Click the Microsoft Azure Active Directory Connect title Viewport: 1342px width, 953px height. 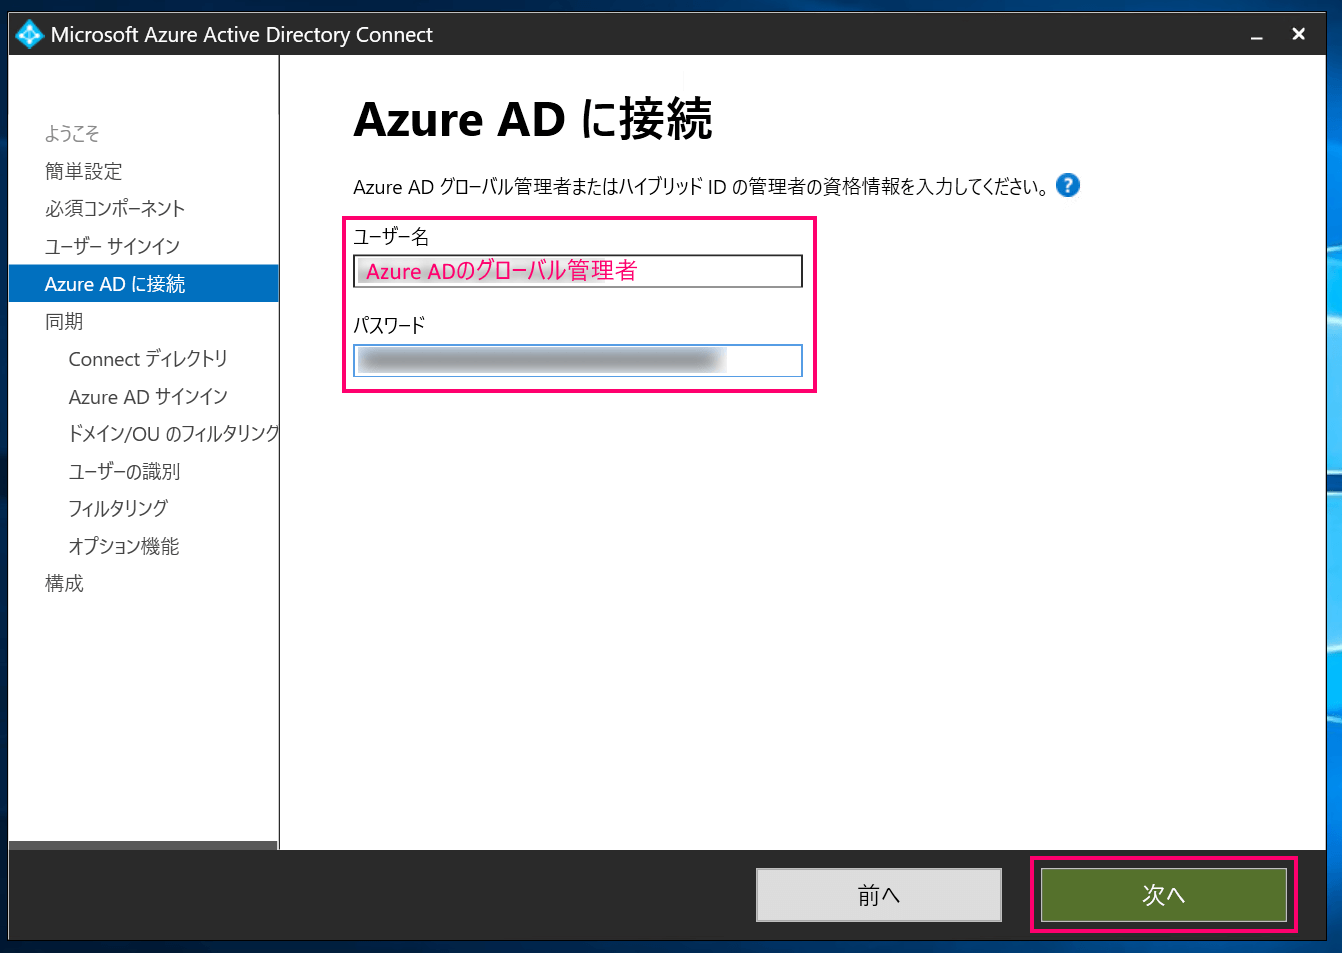(242, 34)
